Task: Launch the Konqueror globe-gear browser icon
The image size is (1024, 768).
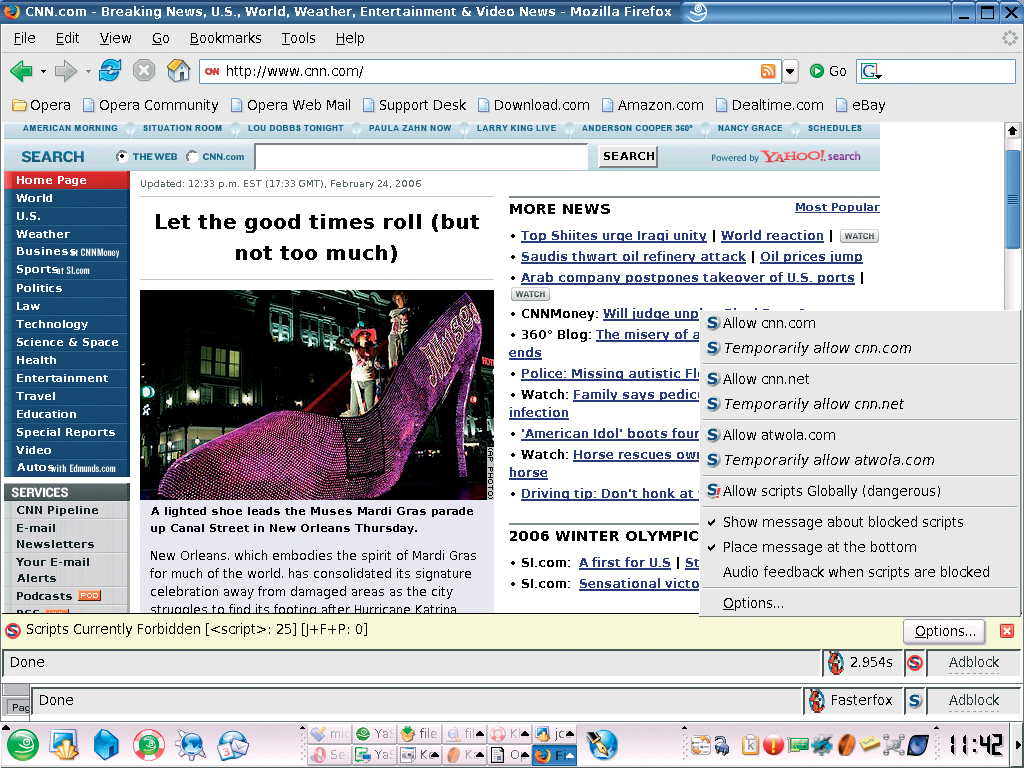Action: tap(191, 745)
